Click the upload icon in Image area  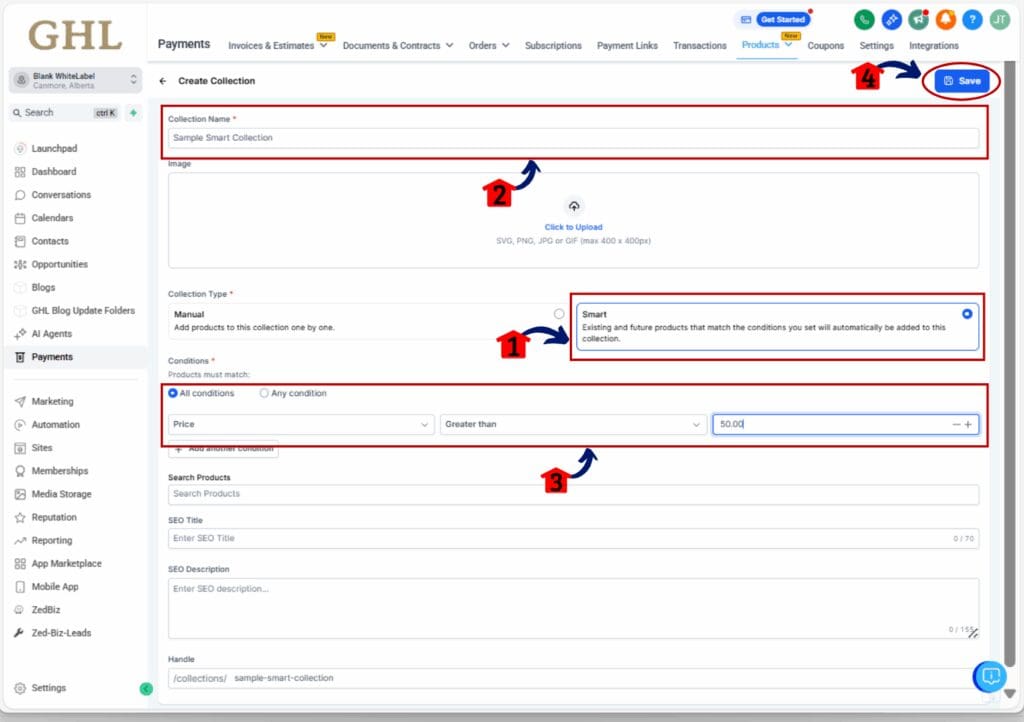pyautogui.click(x=574, y=207)
